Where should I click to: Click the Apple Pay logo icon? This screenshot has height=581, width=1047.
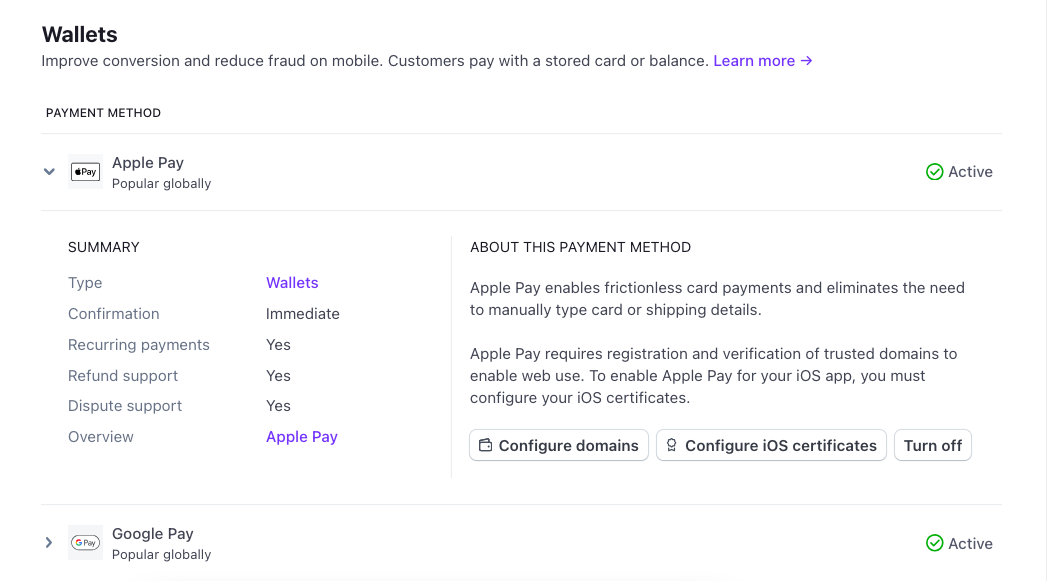click(x=85, y=172)
